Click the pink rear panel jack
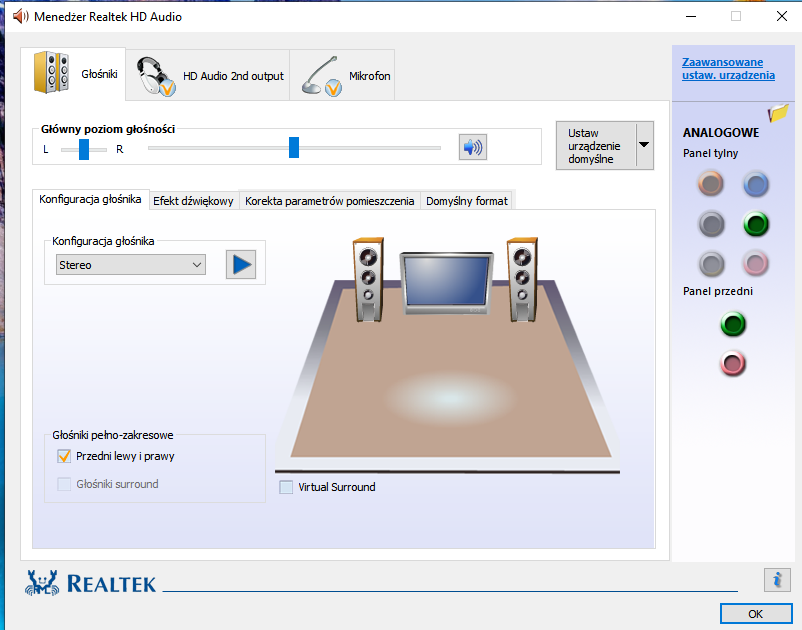Screen dimensions: 802x630 (755, 264)
